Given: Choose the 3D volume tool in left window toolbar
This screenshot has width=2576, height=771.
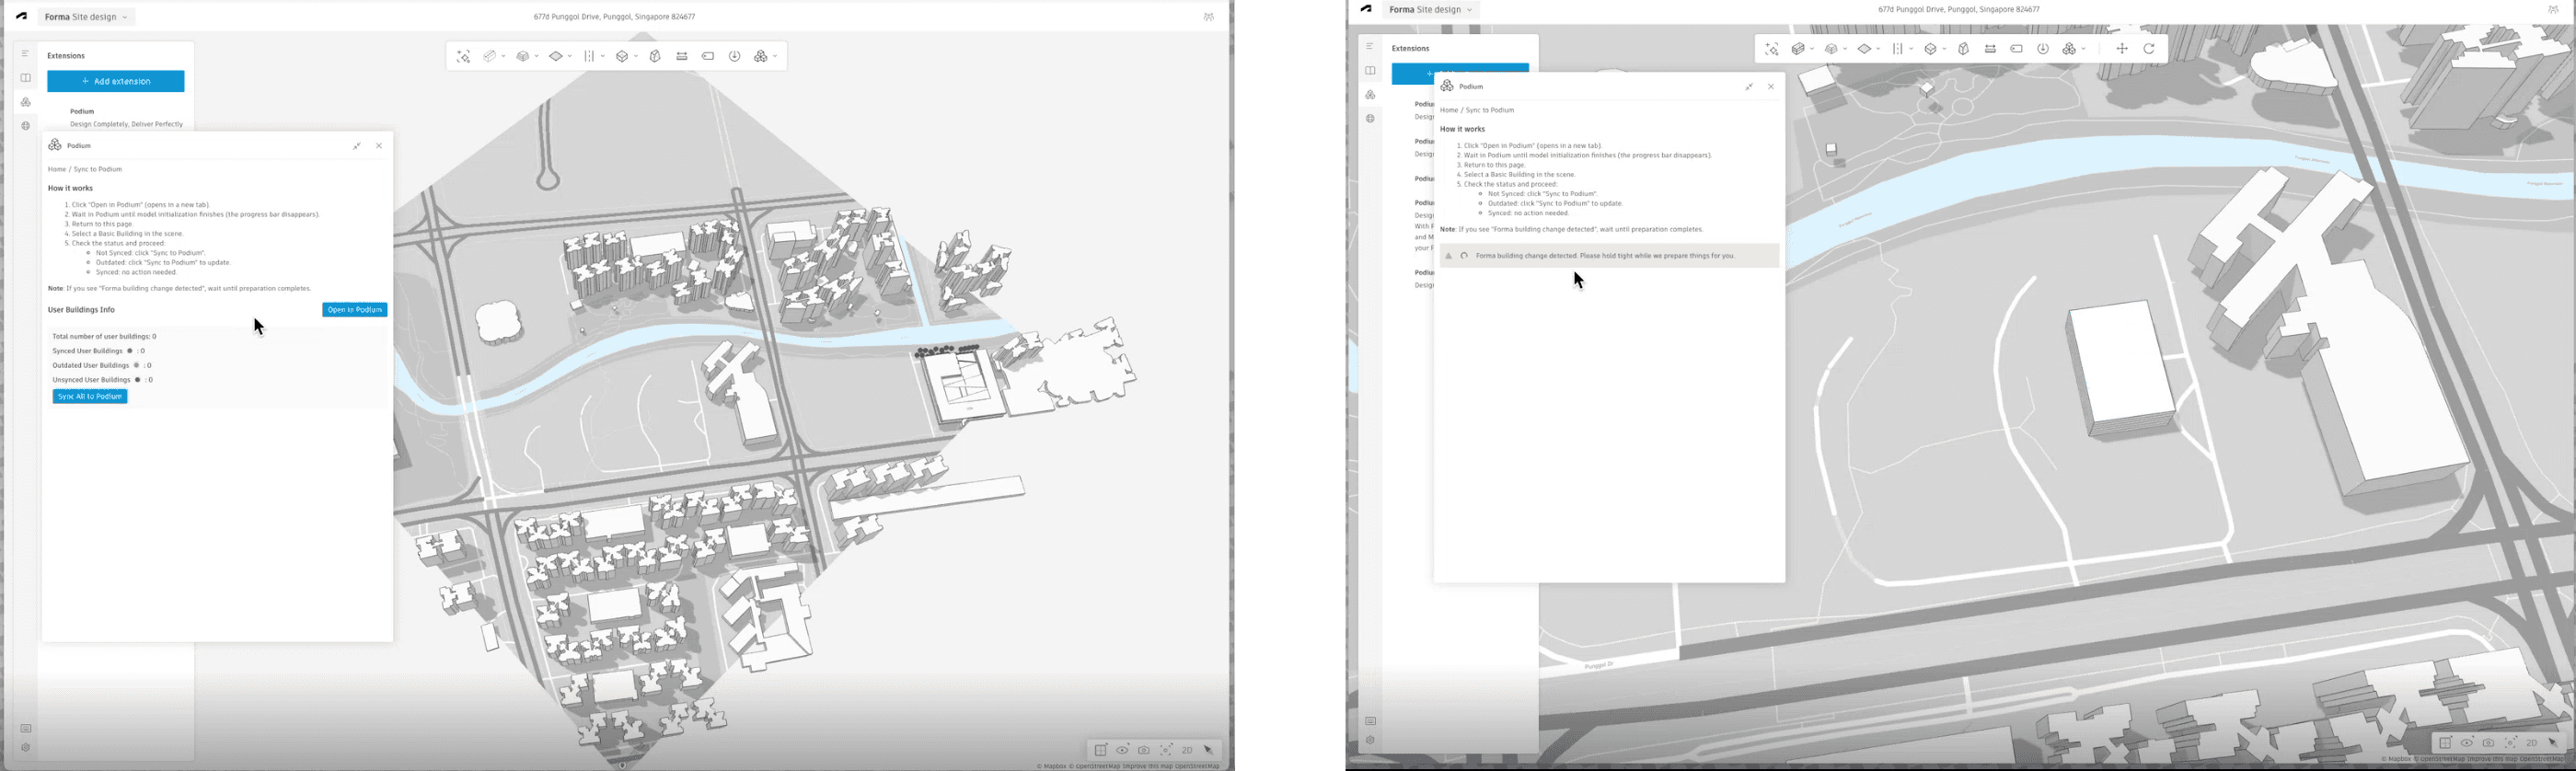Looking at the screenshot, I should point(522,57).
